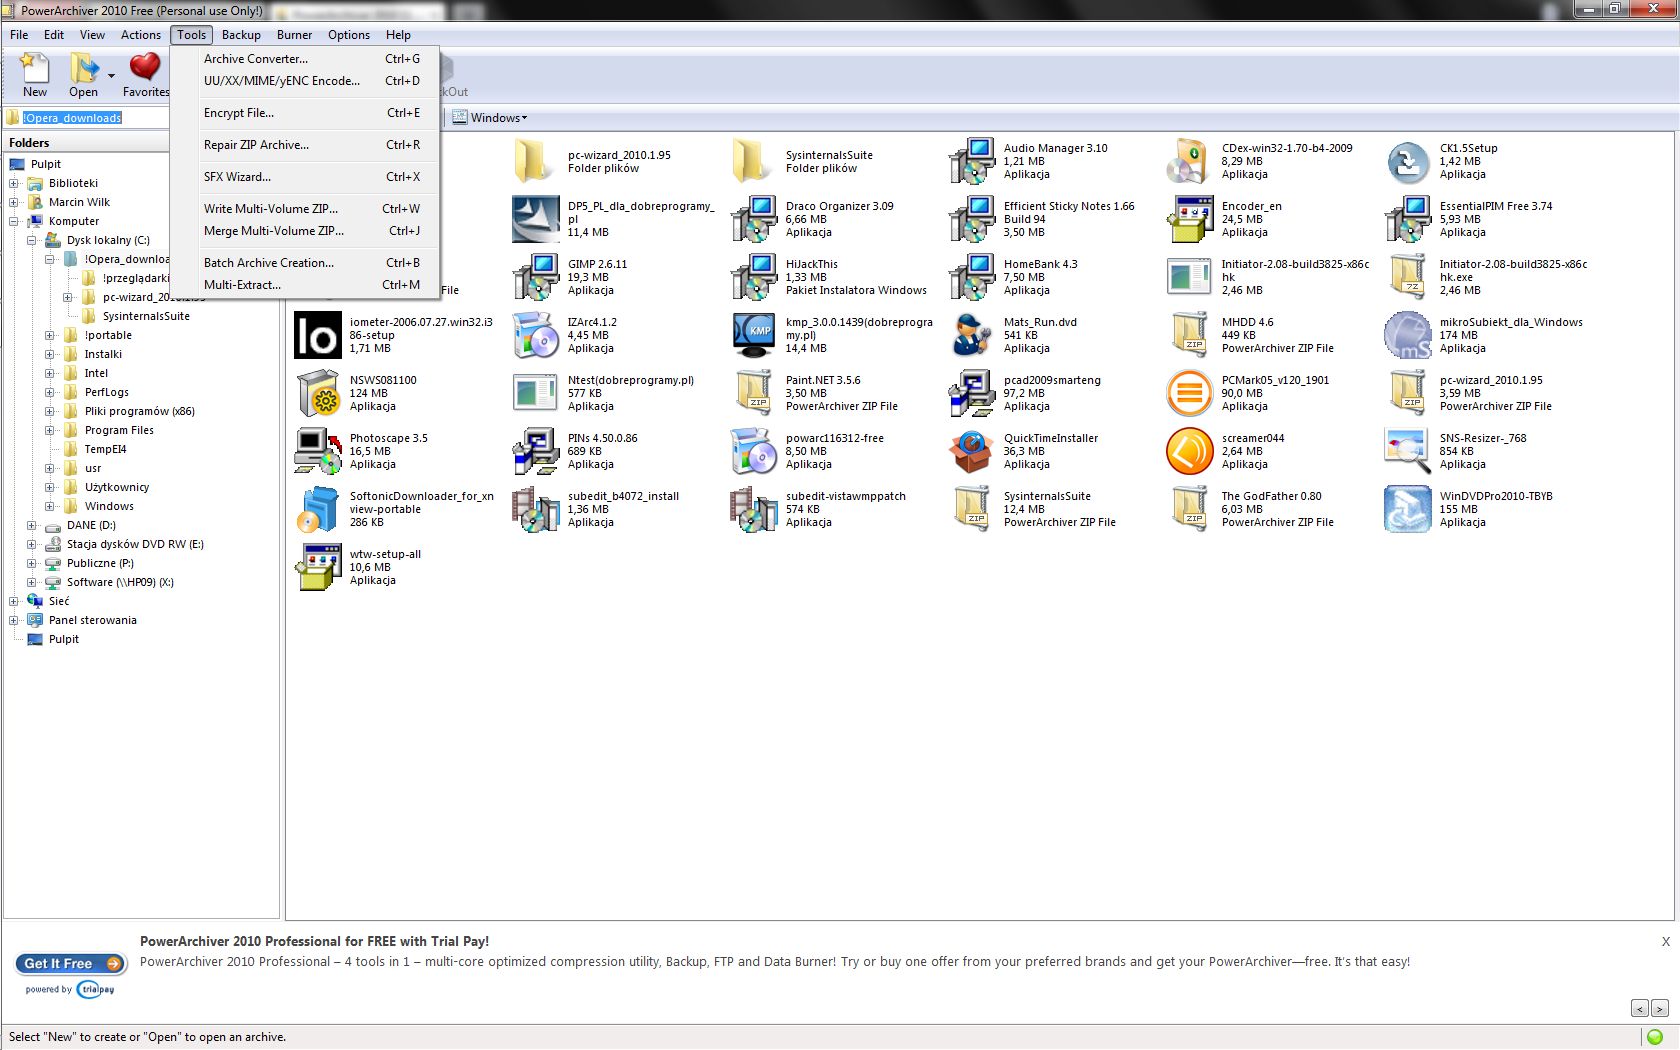The width and height of the screenshot is (1680, 1050).
Task: Select Audio Manager 3.10 installer icon
Action: (972, 161)
